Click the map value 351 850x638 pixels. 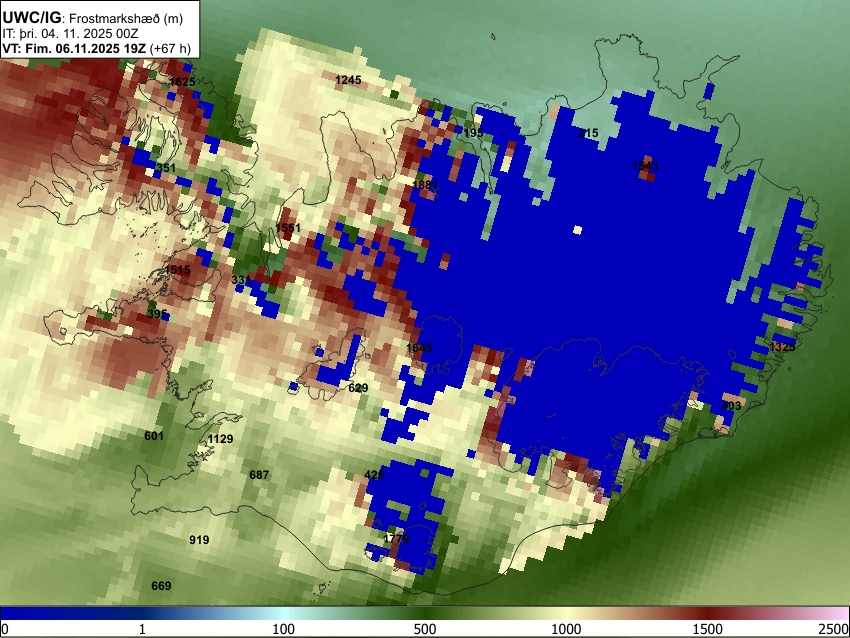click(166, 168)
